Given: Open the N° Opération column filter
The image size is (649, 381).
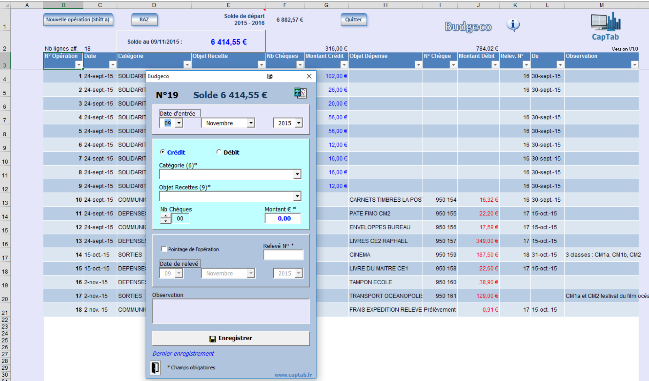Looking at the screenshot, I should [x=79, y=65].
